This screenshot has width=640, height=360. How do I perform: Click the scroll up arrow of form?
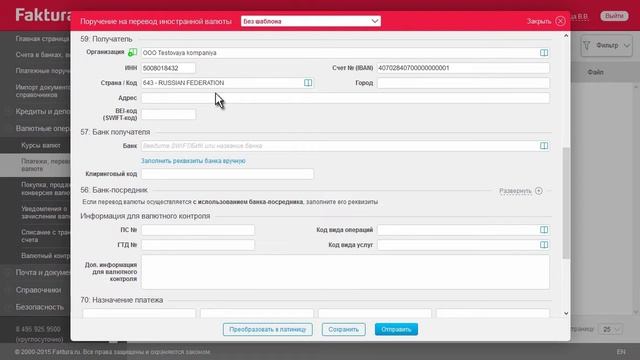(x=566, y=36)
